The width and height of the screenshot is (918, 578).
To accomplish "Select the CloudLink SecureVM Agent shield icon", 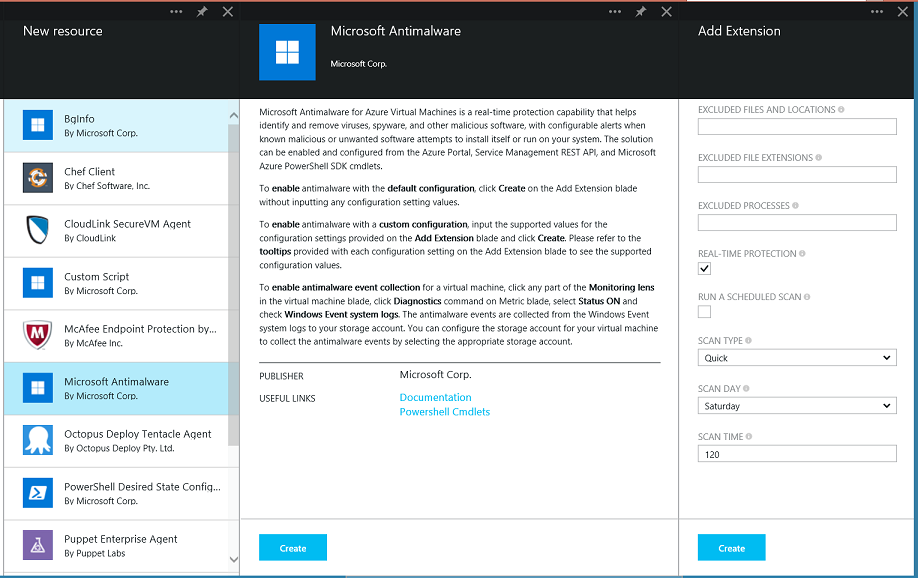I will coord(38,230).
